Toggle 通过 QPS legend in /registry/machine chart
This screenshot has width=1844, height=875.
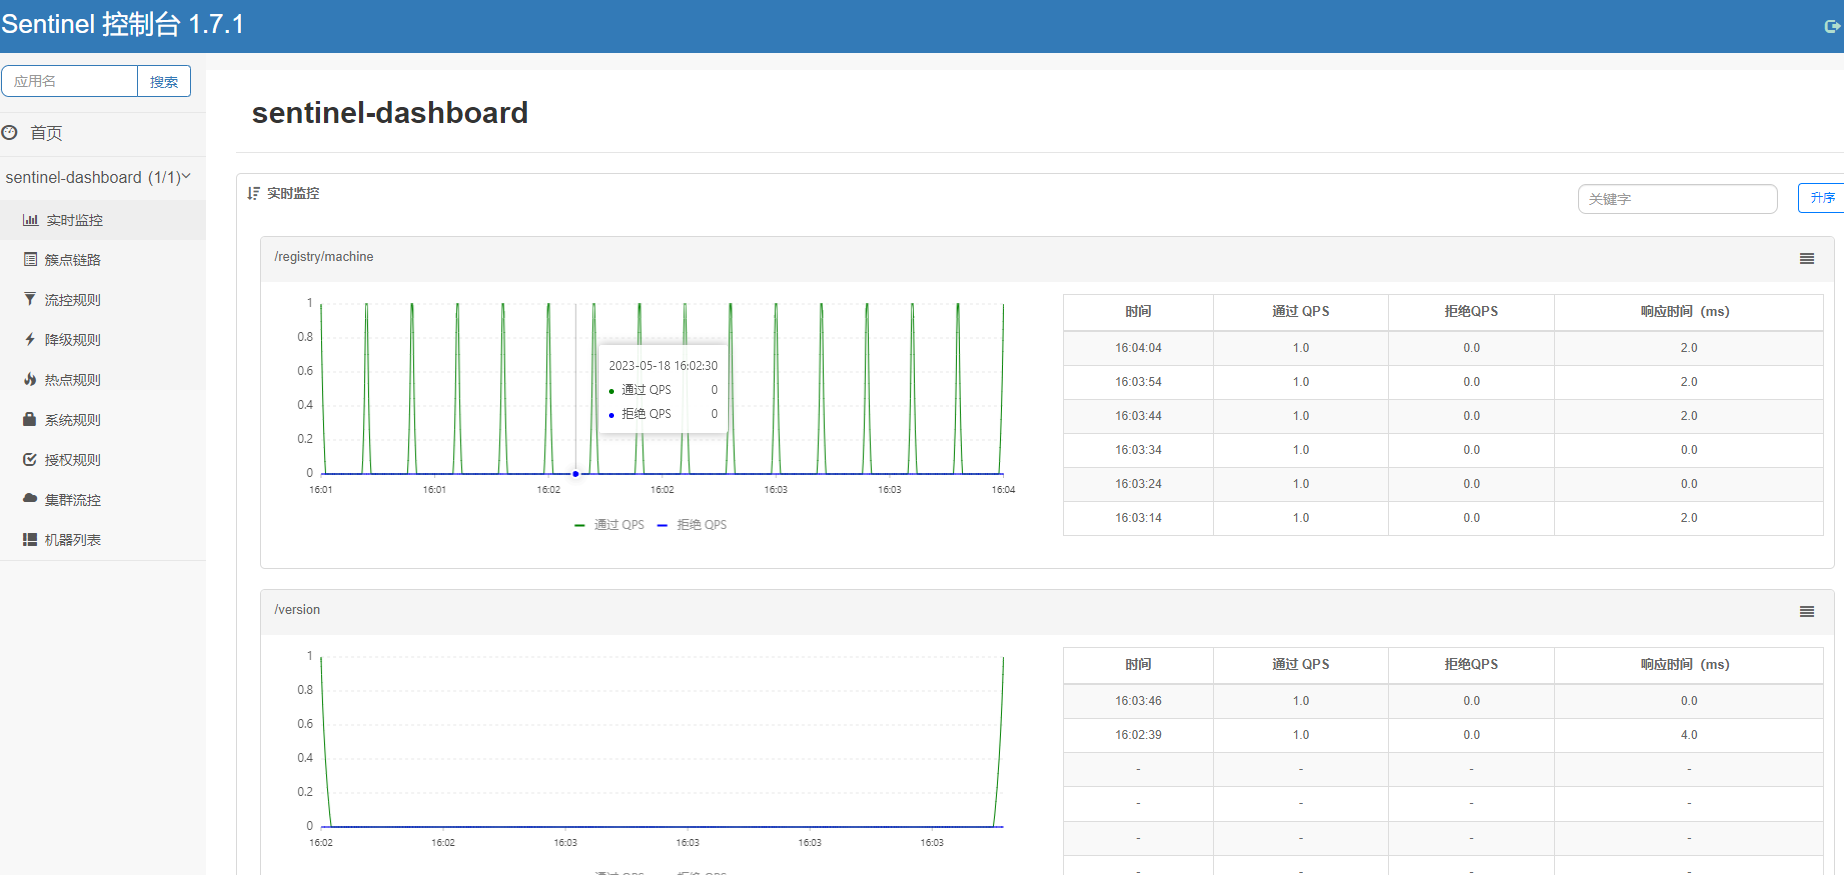click(610, 525)
